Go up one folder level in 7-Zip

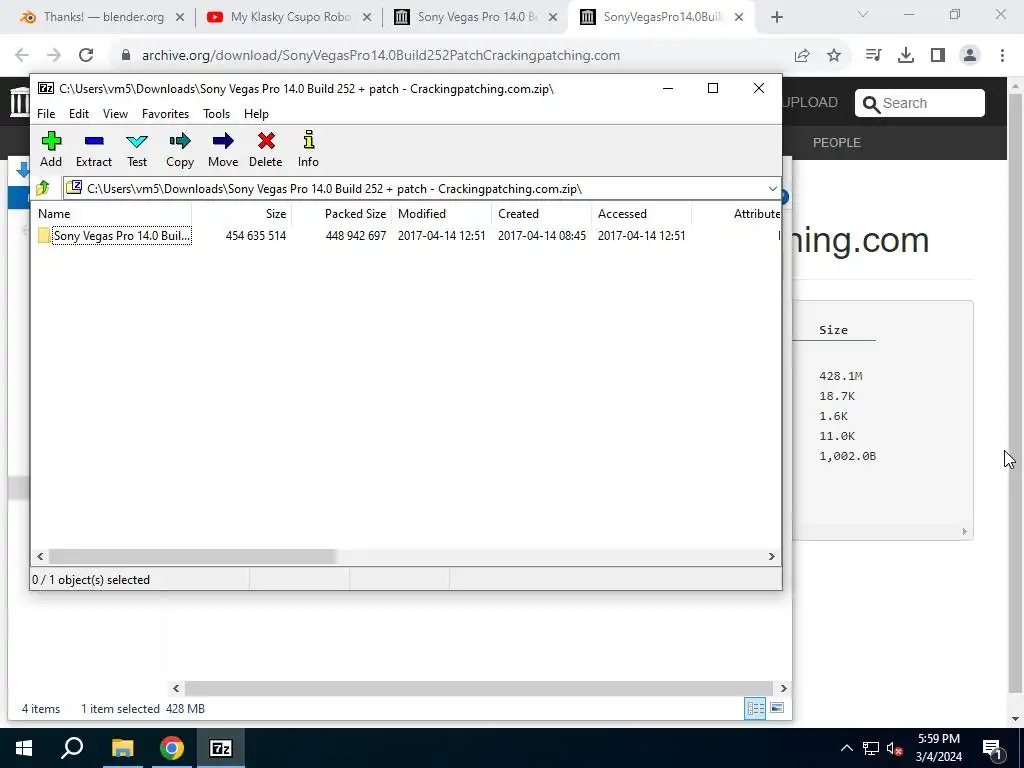[x=43, y=189]
